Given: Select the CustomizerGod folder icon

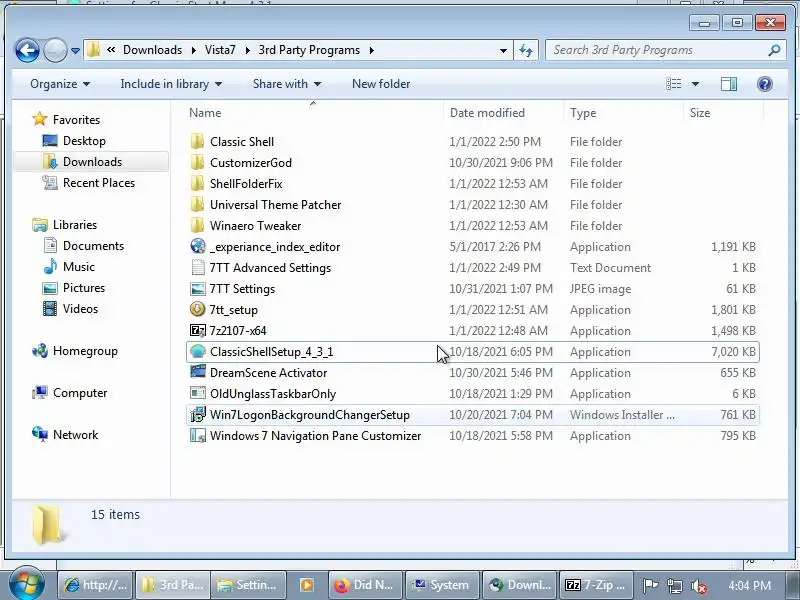Looking at the screenshot, I should (197, 163).
